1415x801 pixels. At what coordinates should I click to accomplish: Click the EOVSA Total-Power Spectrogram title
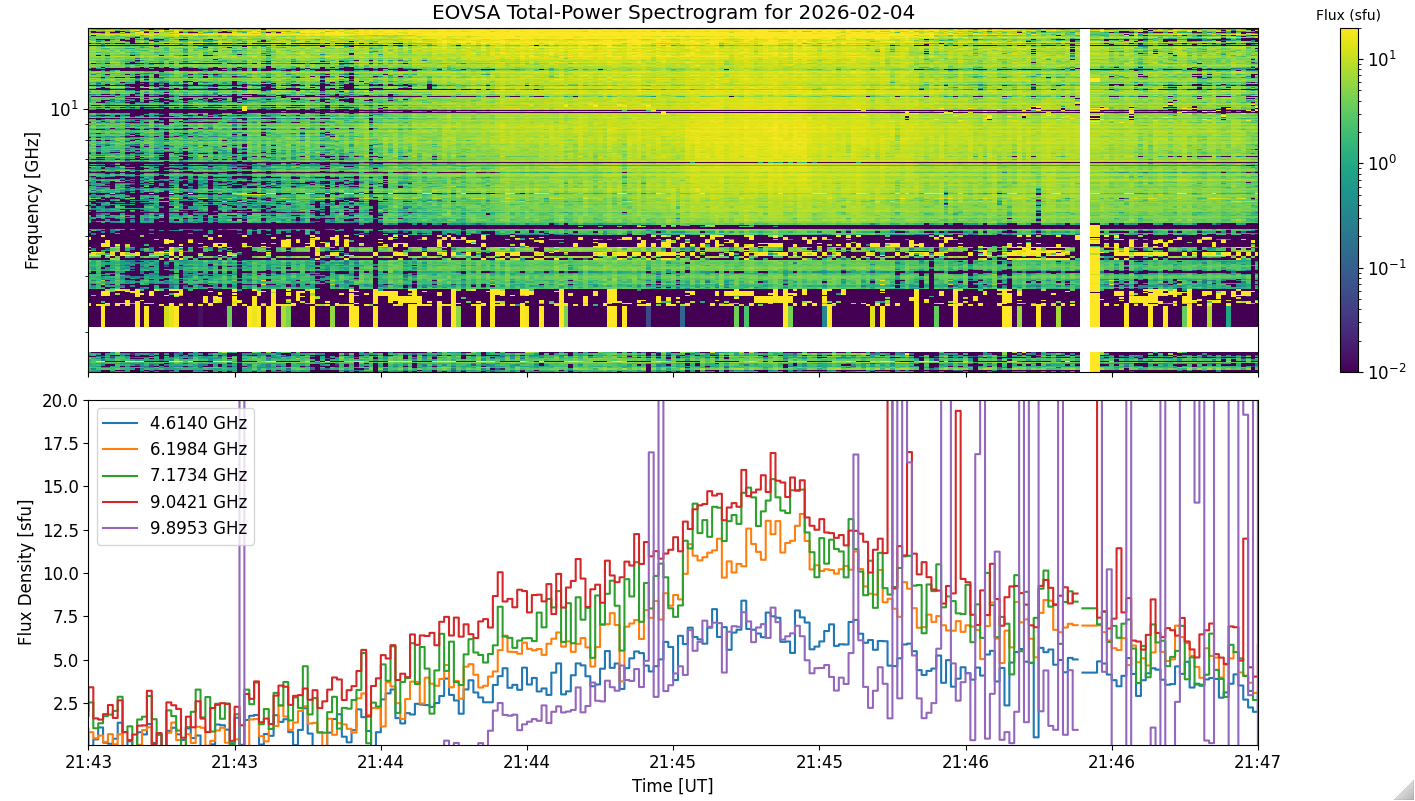pyautogui.click(x=673, y=13)
